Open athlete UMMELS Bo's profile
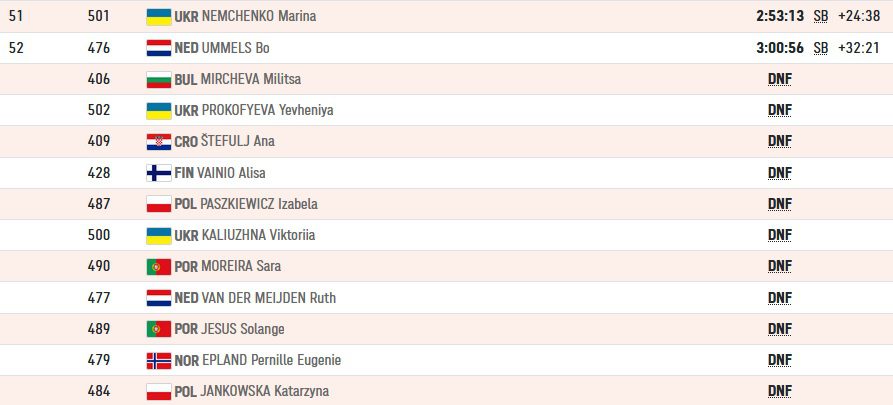Screen dimensions: 893x405 click(236, 48)
